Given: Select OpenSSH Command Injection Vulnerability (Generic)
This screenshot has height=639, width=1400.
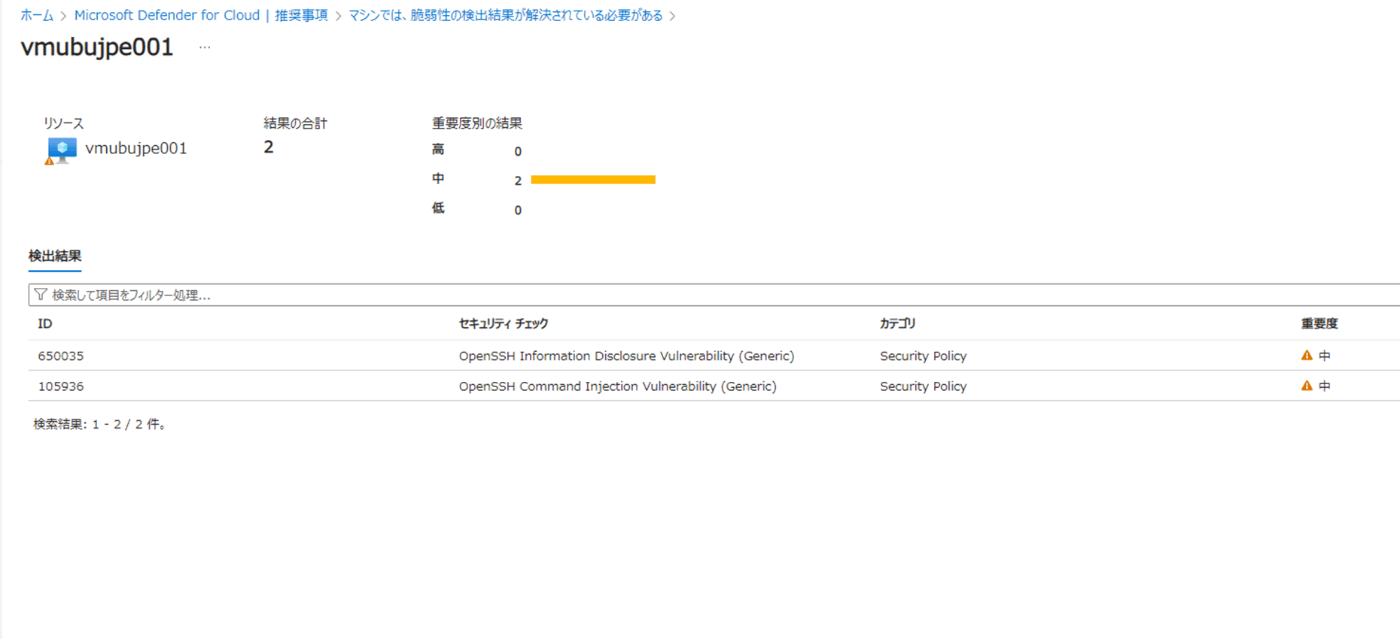Looking at the screenshot, I should pos(618,386).
